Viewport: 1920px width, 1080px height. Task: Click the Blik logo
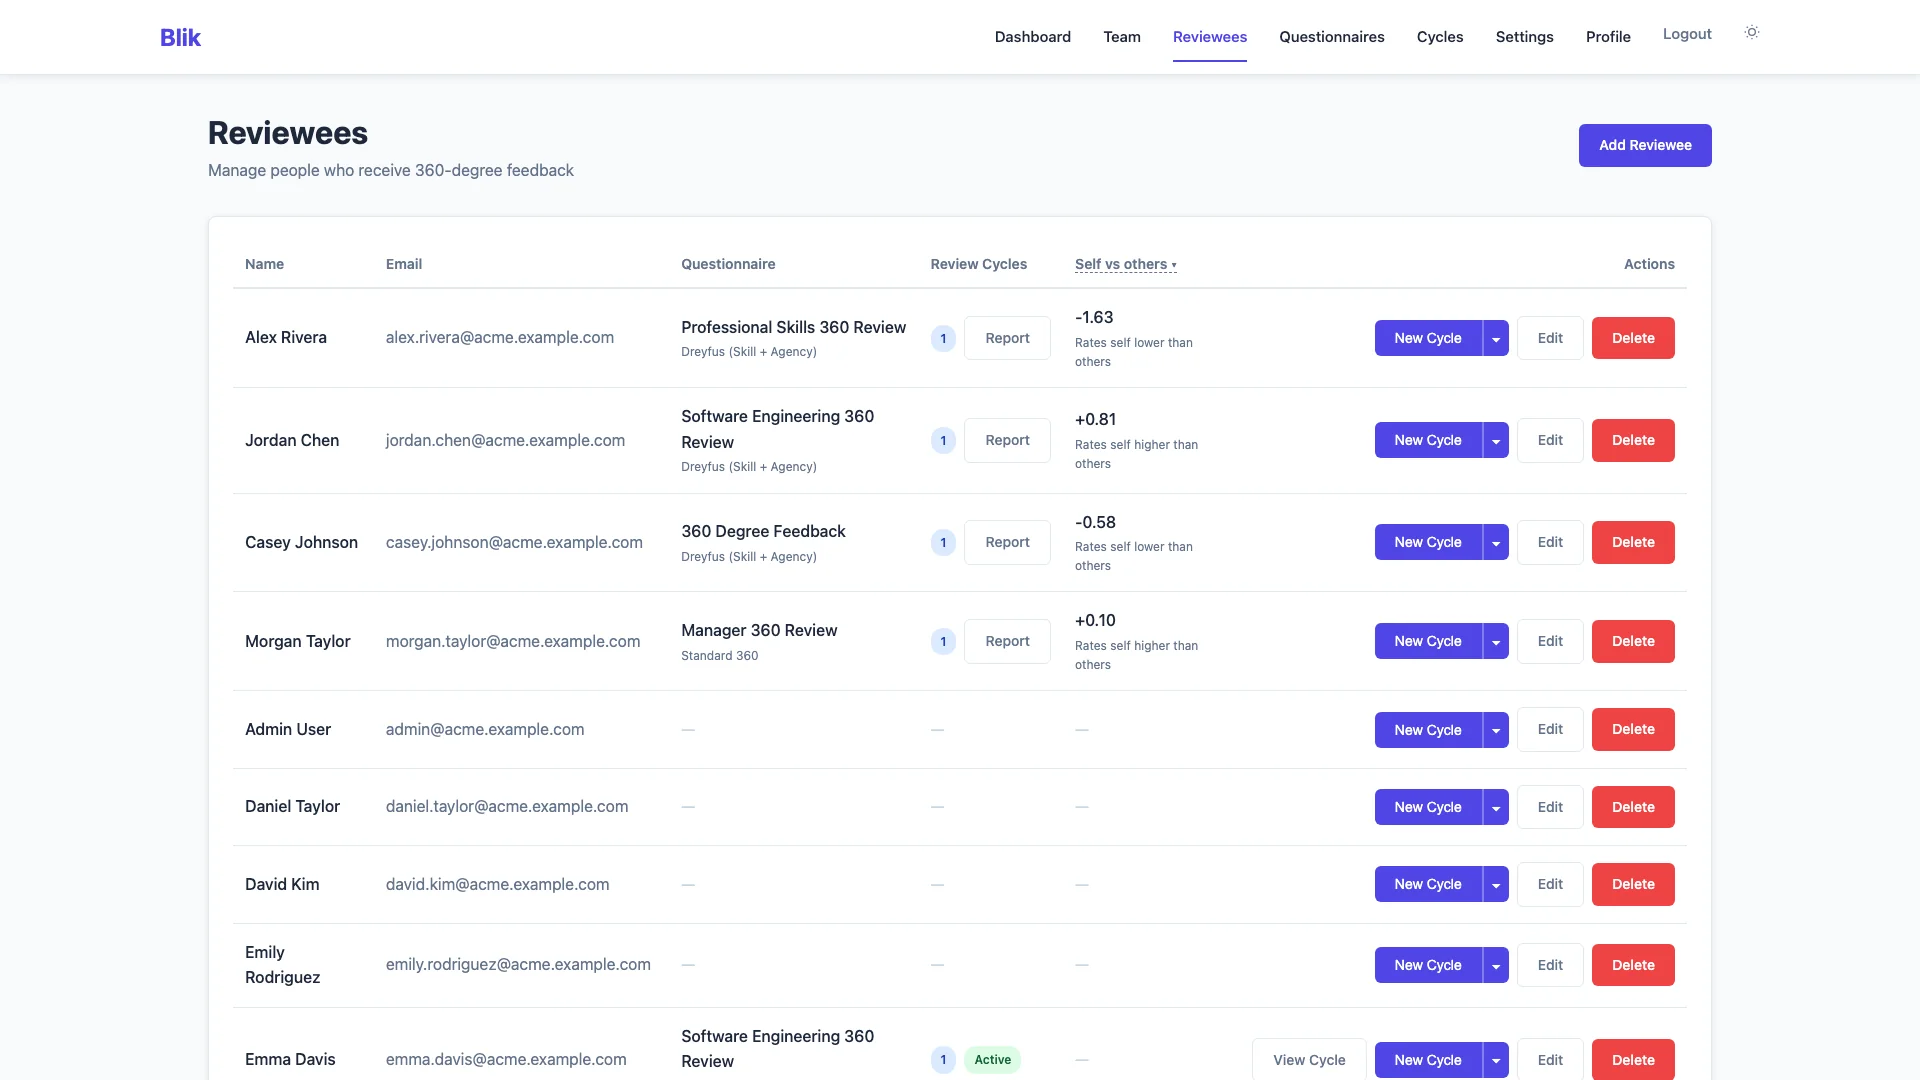coord(180,37)
